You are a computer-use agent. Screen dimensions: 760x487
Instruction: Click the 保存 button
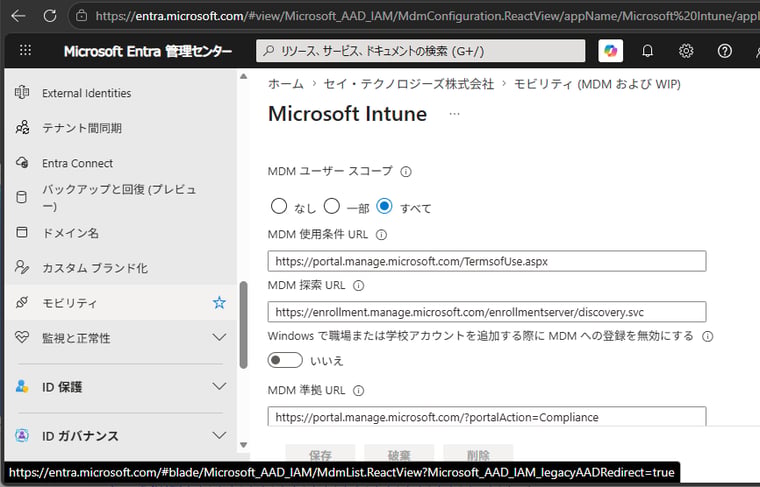click(320, 455)
